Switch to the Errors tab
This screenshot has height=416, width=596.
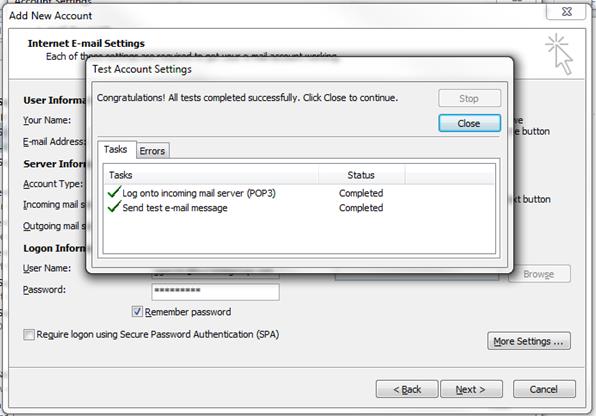click(152, 151)
